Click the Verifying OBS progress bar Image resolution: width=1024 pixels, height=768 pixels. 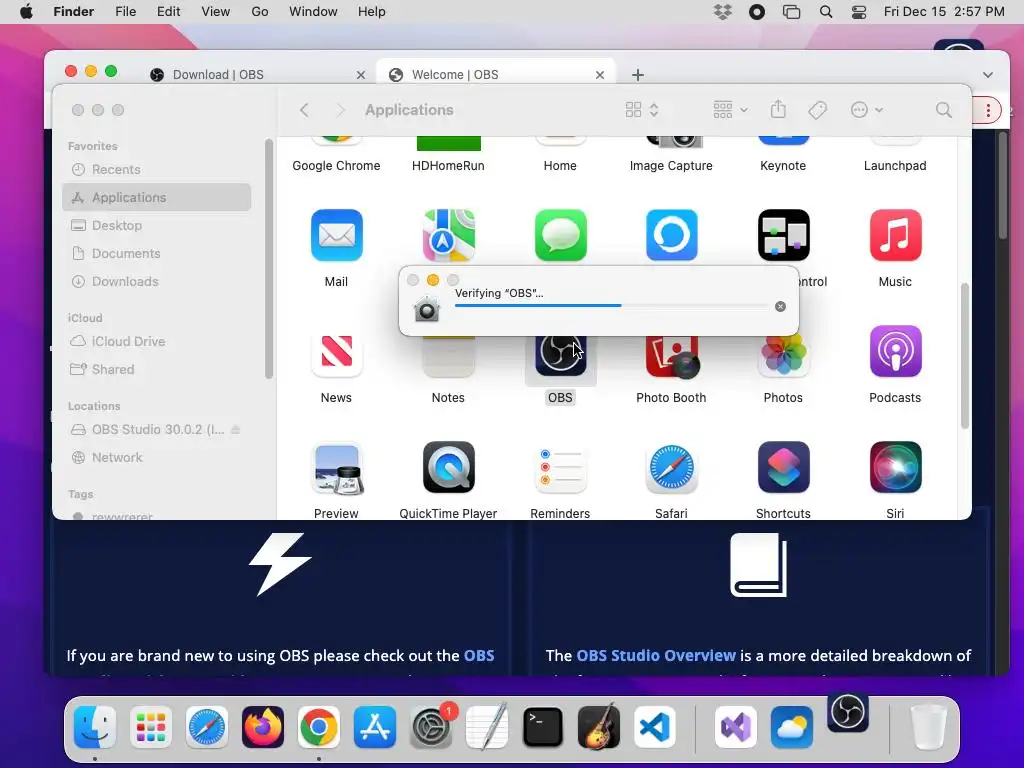[611, 305]
